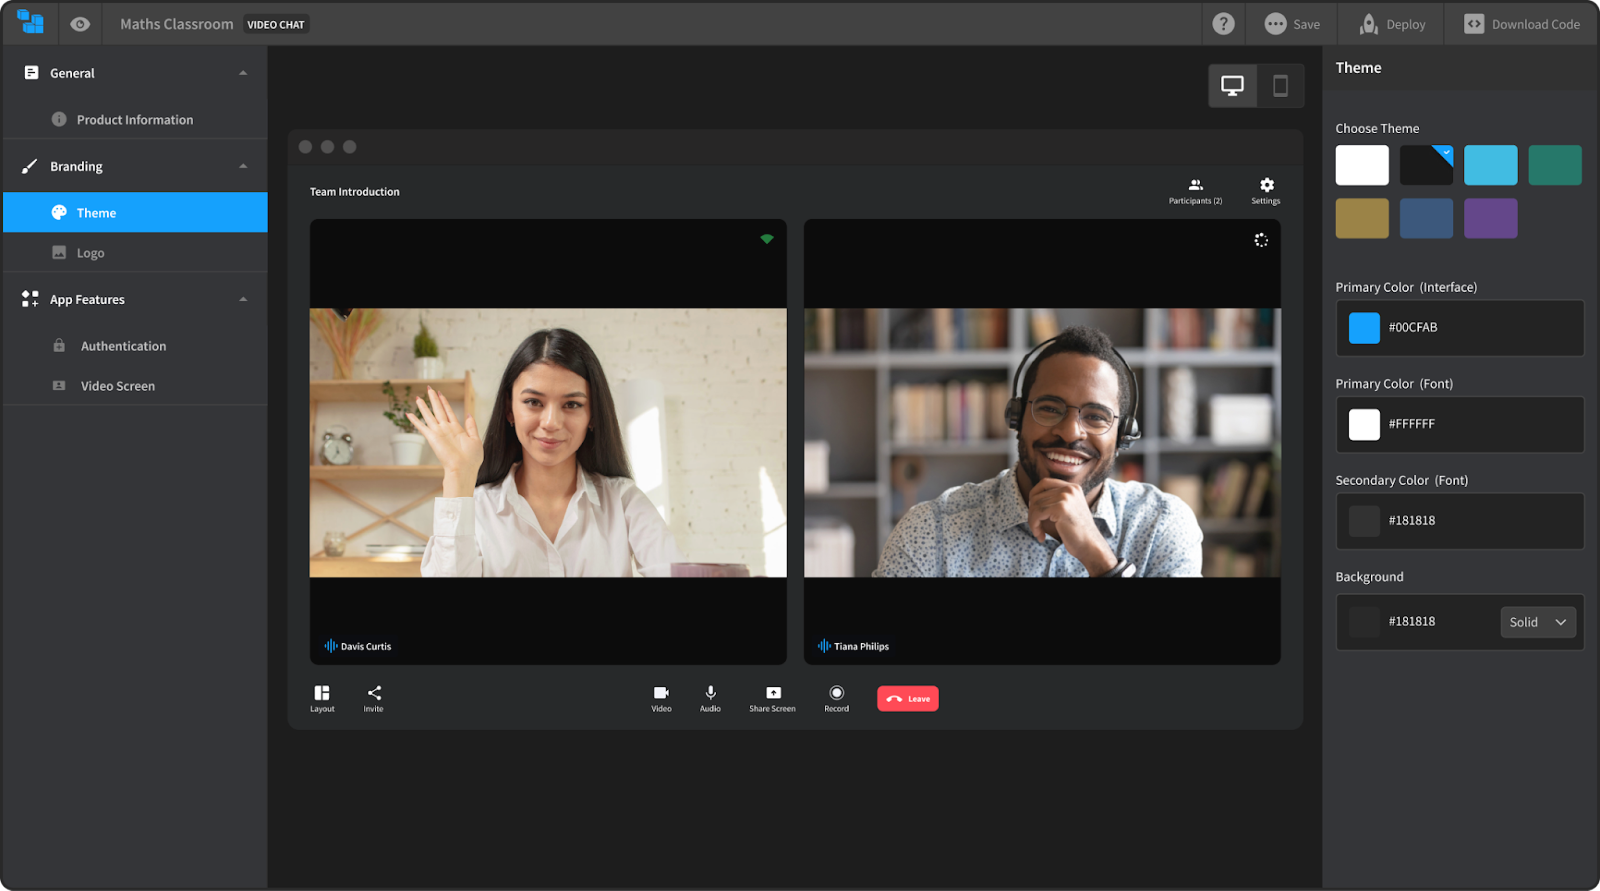Open the help question mark icon
1600x891 pixels.
click(1223, 24)
